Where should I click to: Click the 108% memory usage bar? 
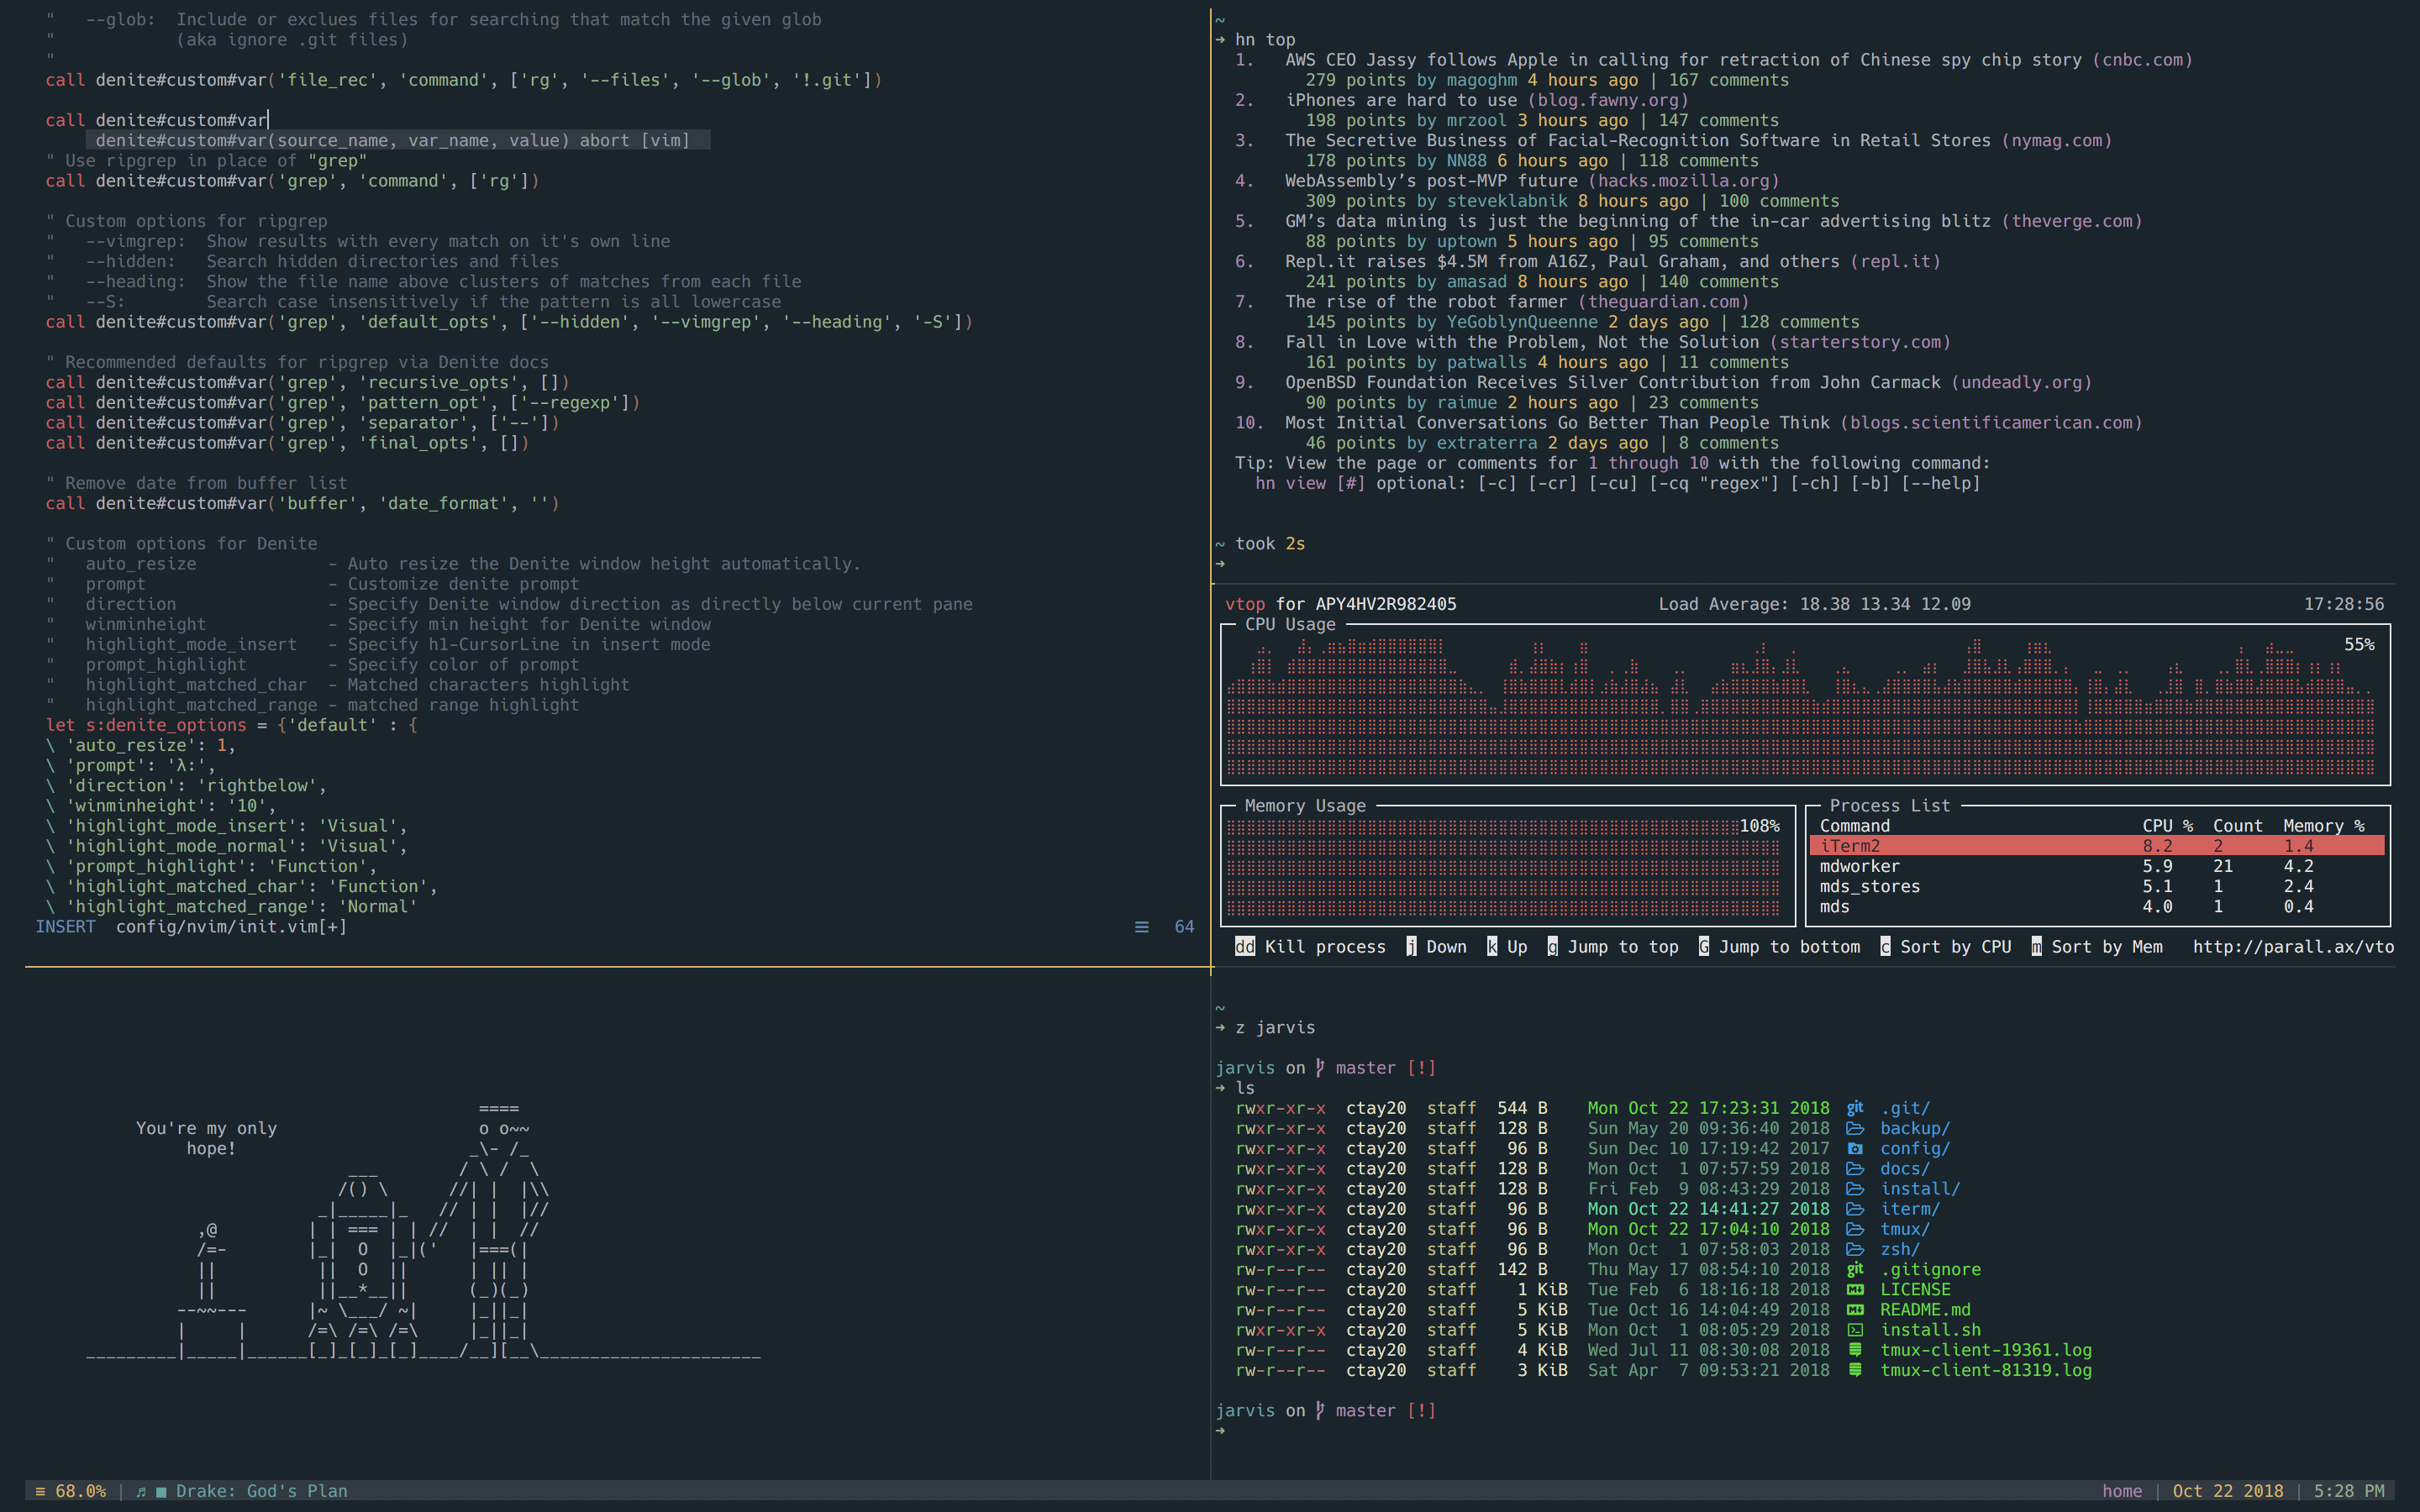[x=1502, y=866]
